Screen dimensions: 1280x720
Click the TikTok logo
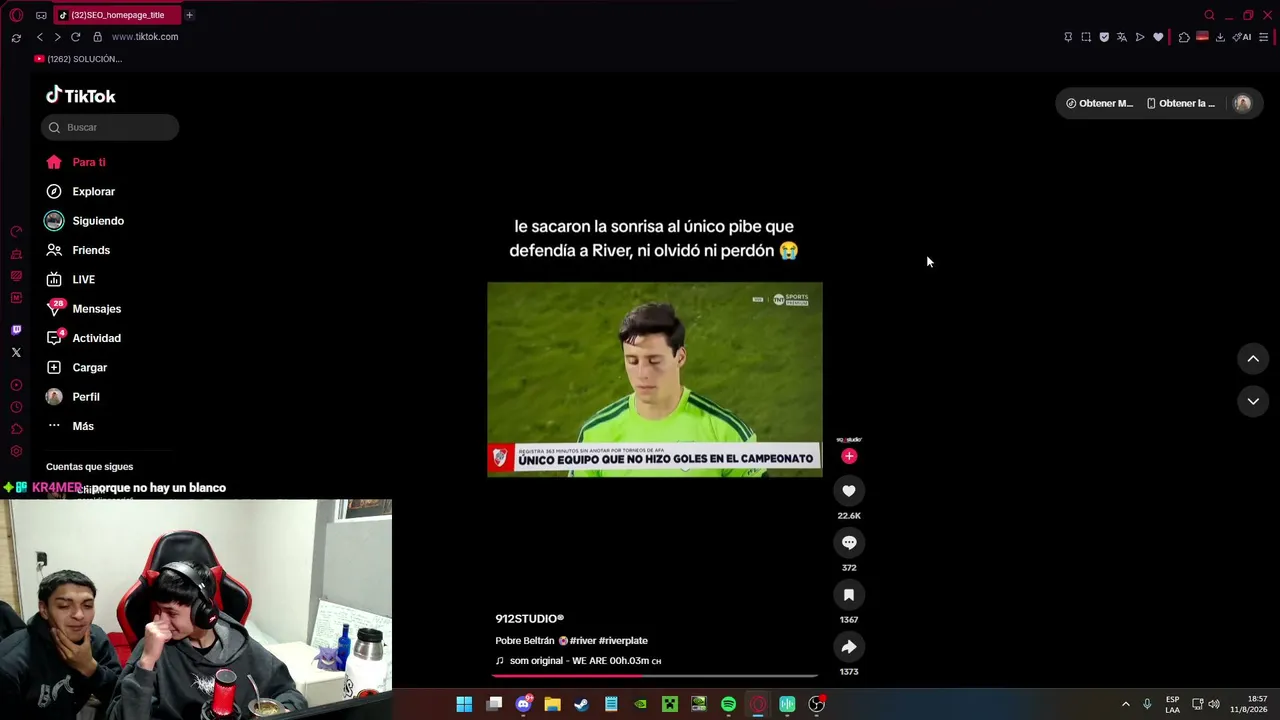coord(81,96)
